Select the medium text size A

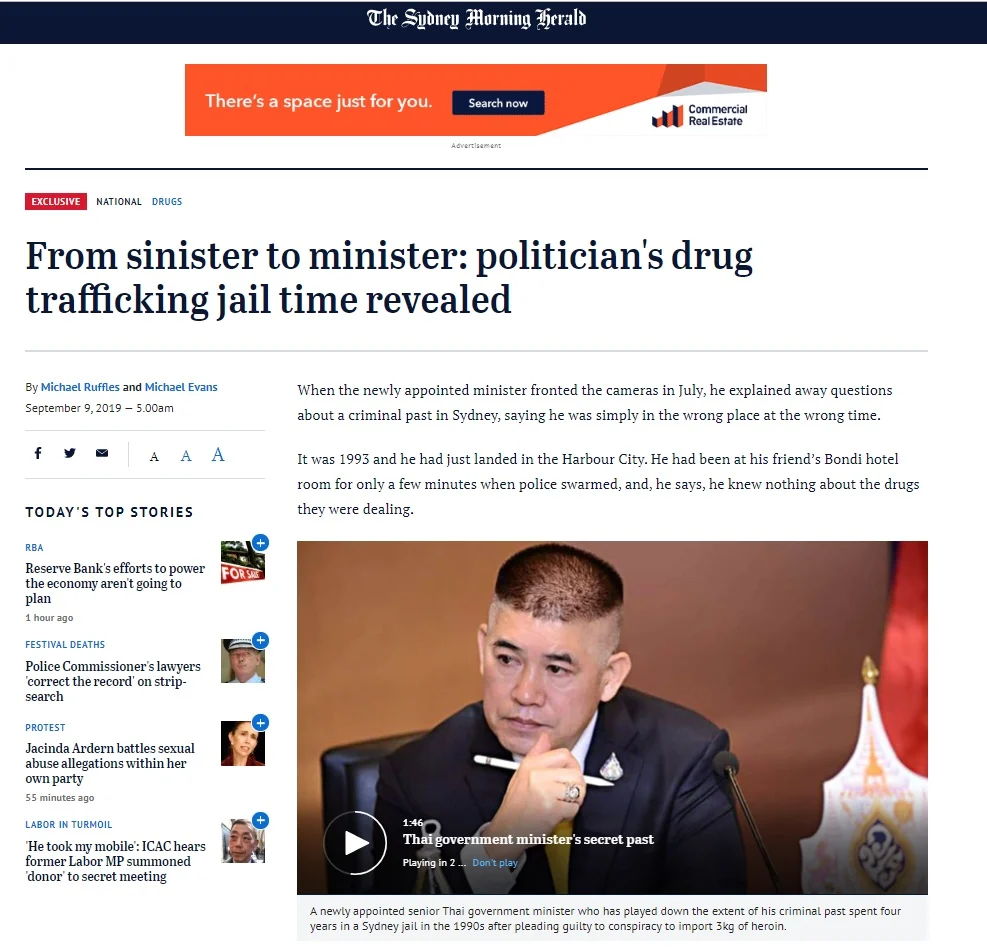pos(186,456)
